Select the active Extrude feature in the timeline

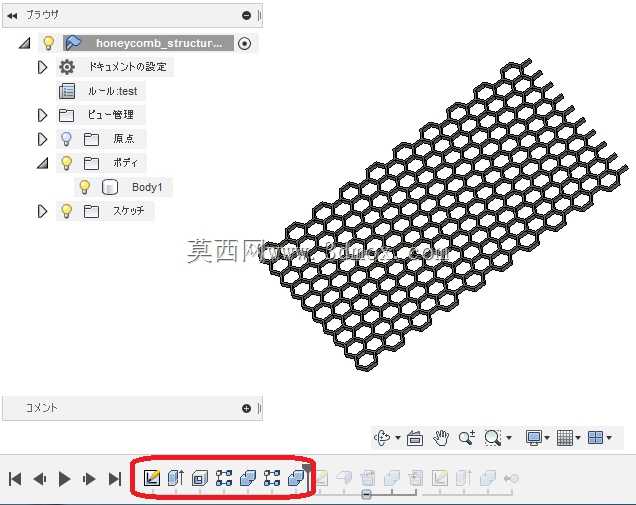[176, 478]
